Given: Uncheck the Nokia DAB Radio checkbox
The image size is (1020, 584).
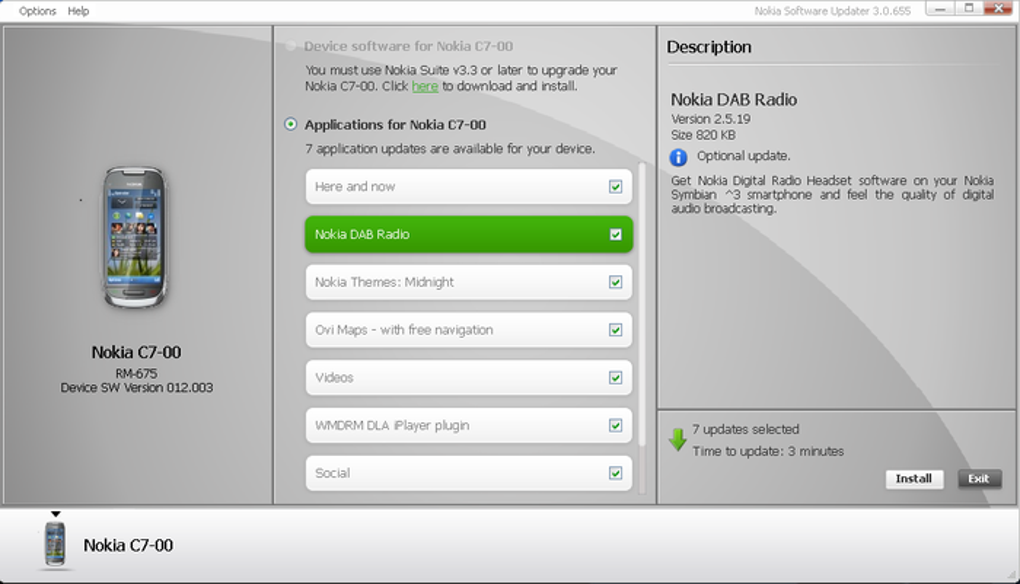Looking at the screenshot, I should tap(615, 234).
